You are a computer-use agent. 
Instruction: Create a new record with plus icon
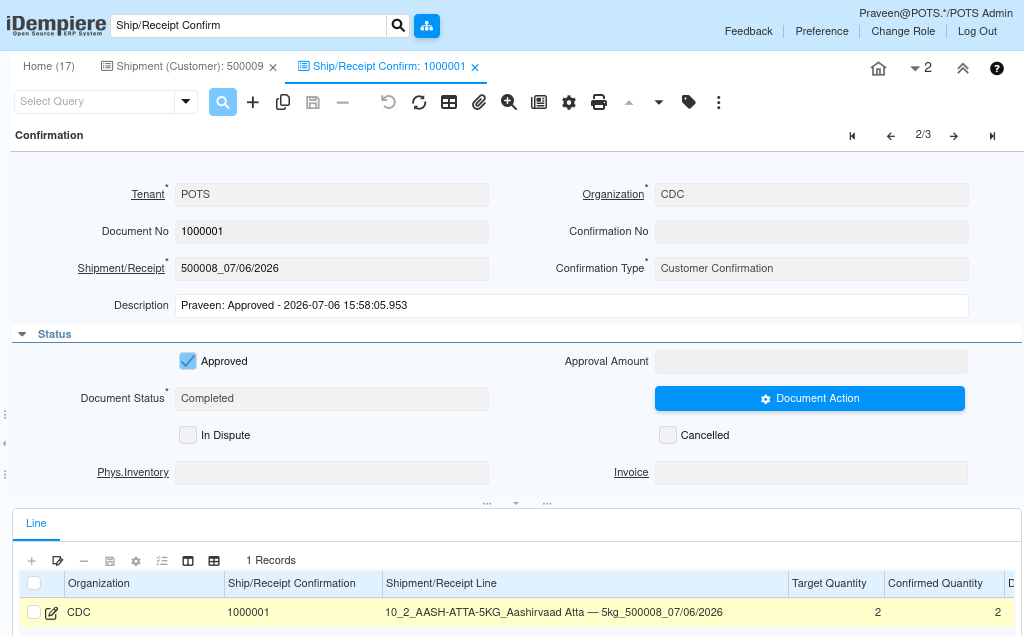click(253, 103)
